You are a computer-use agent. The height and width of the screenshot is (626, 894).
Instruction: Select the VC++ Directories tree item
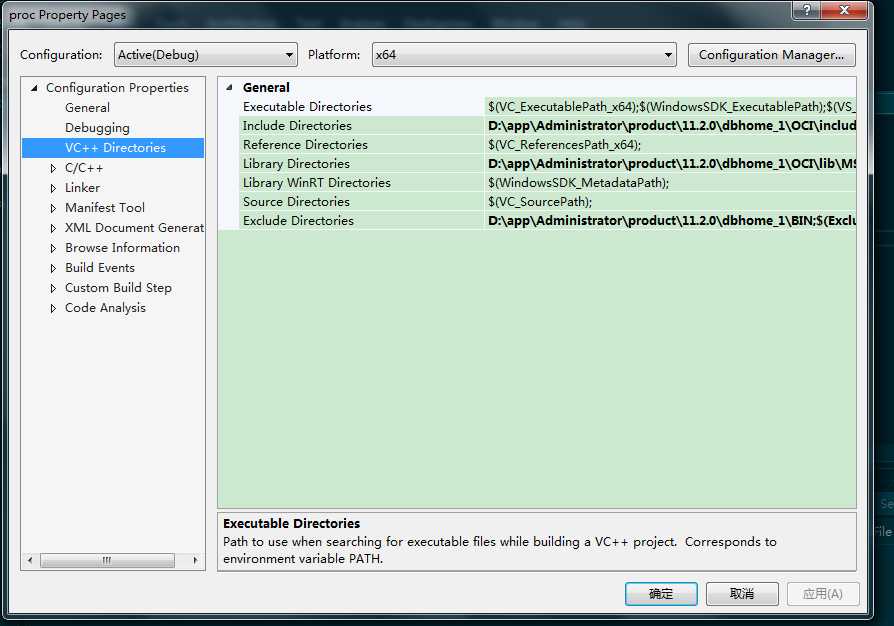113,148
